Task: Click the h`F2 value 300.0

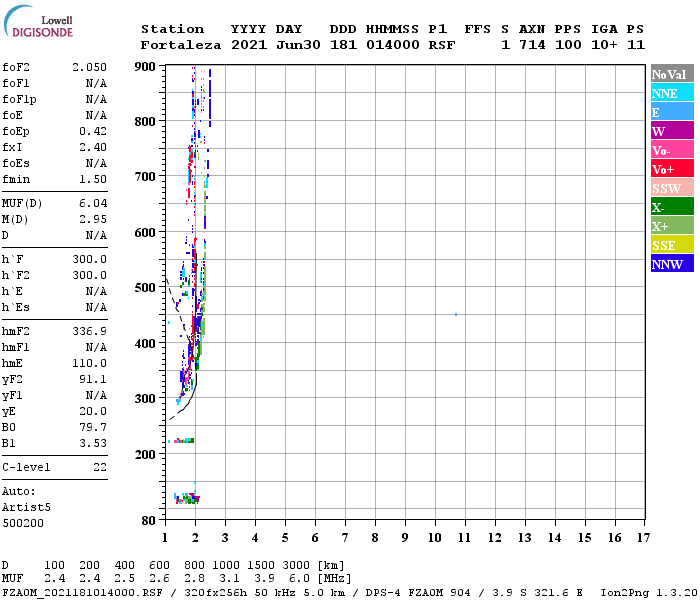Action: click(x=89, y=275)
